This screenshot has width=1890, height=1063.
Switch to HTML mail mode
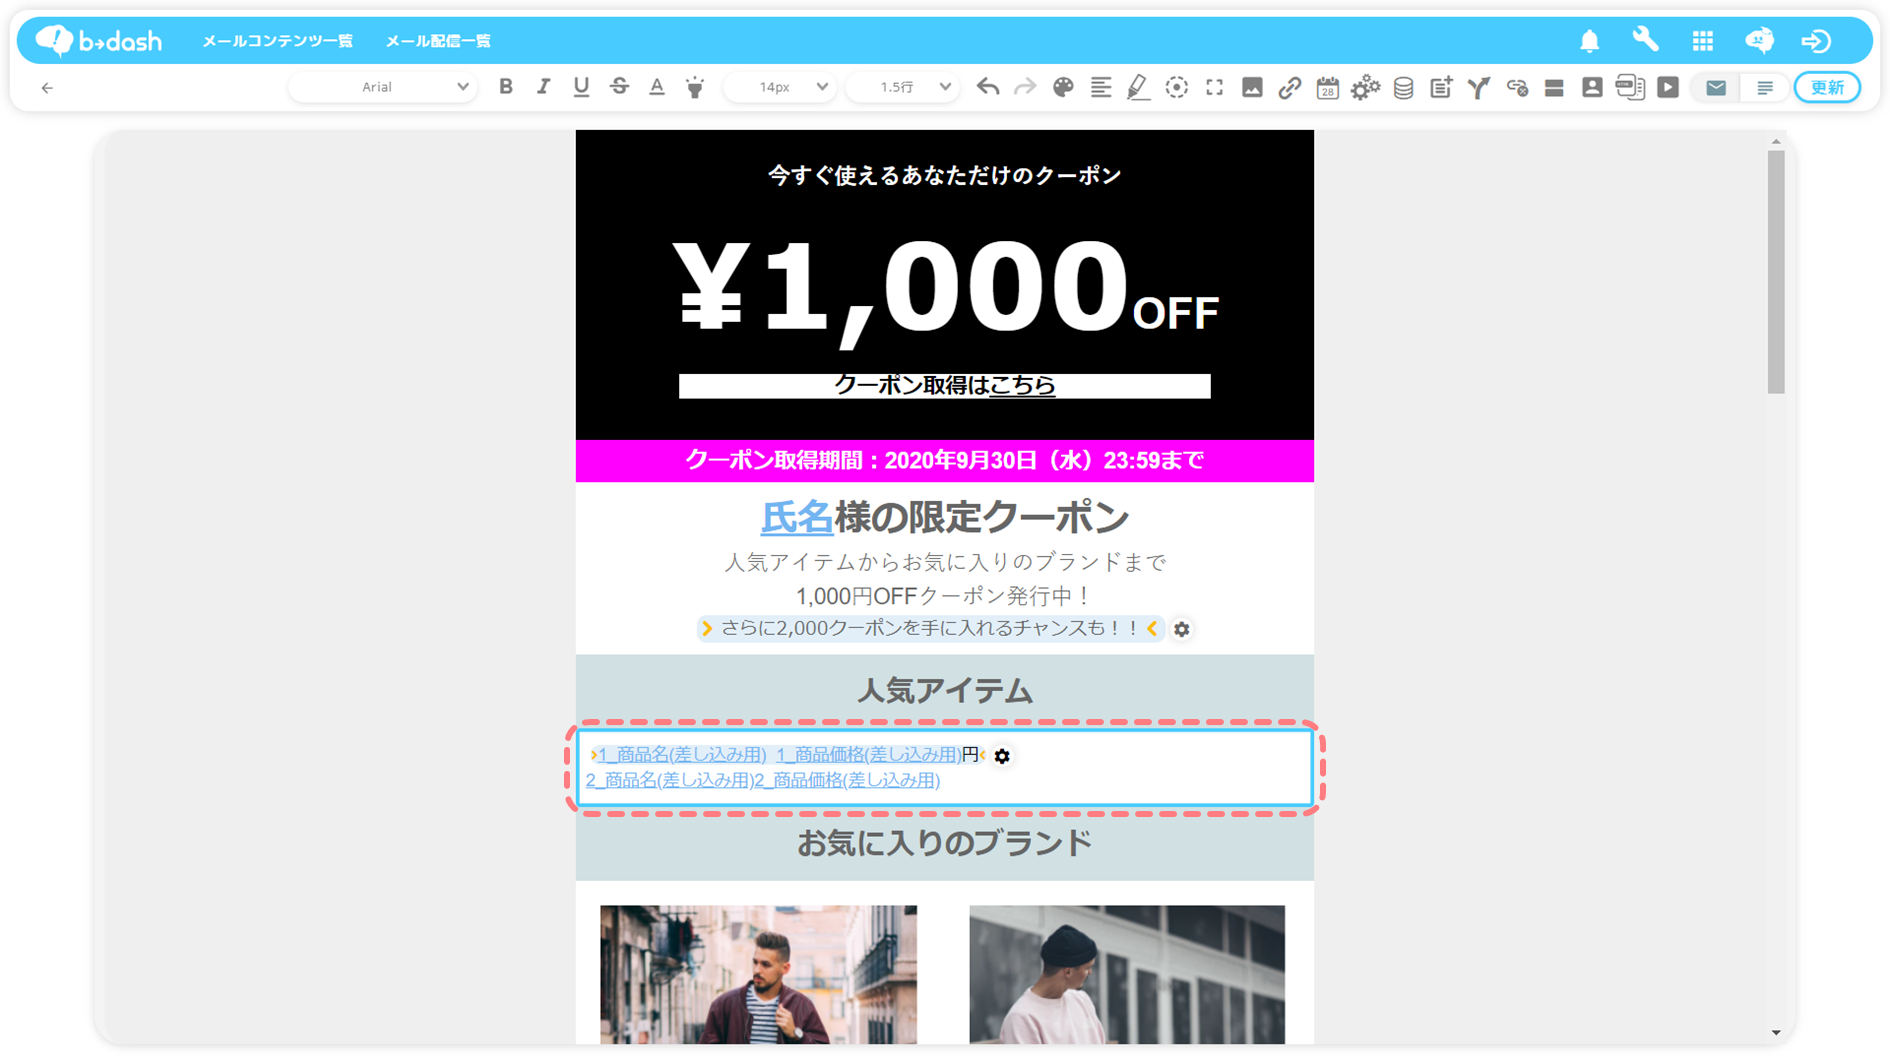1716,88
